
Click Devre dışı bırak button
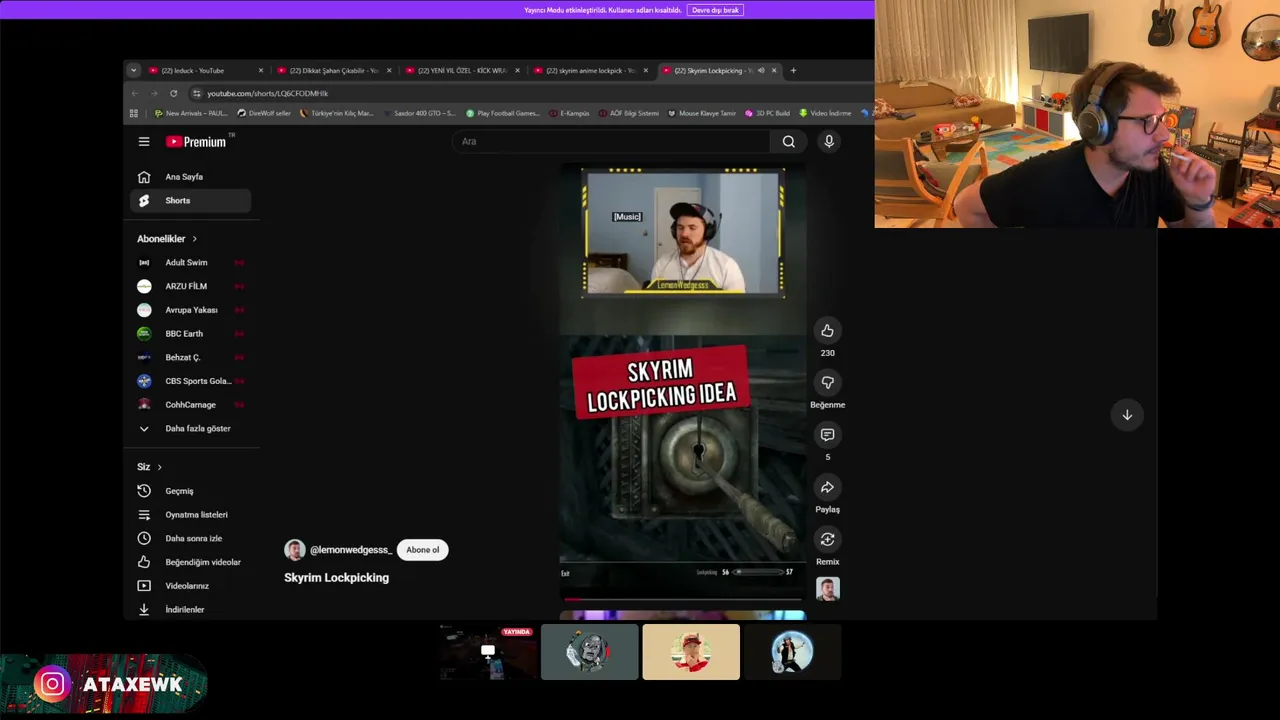[715, 10]
